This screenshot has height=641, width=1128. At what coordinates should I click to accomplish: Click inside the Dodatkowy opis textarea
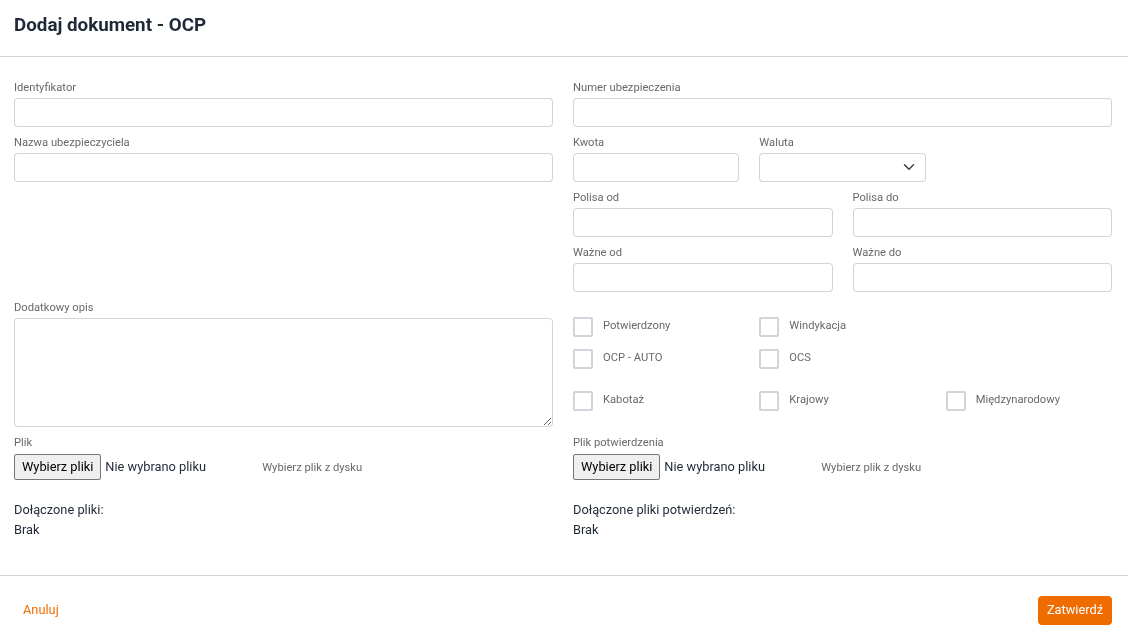[283, 372]
